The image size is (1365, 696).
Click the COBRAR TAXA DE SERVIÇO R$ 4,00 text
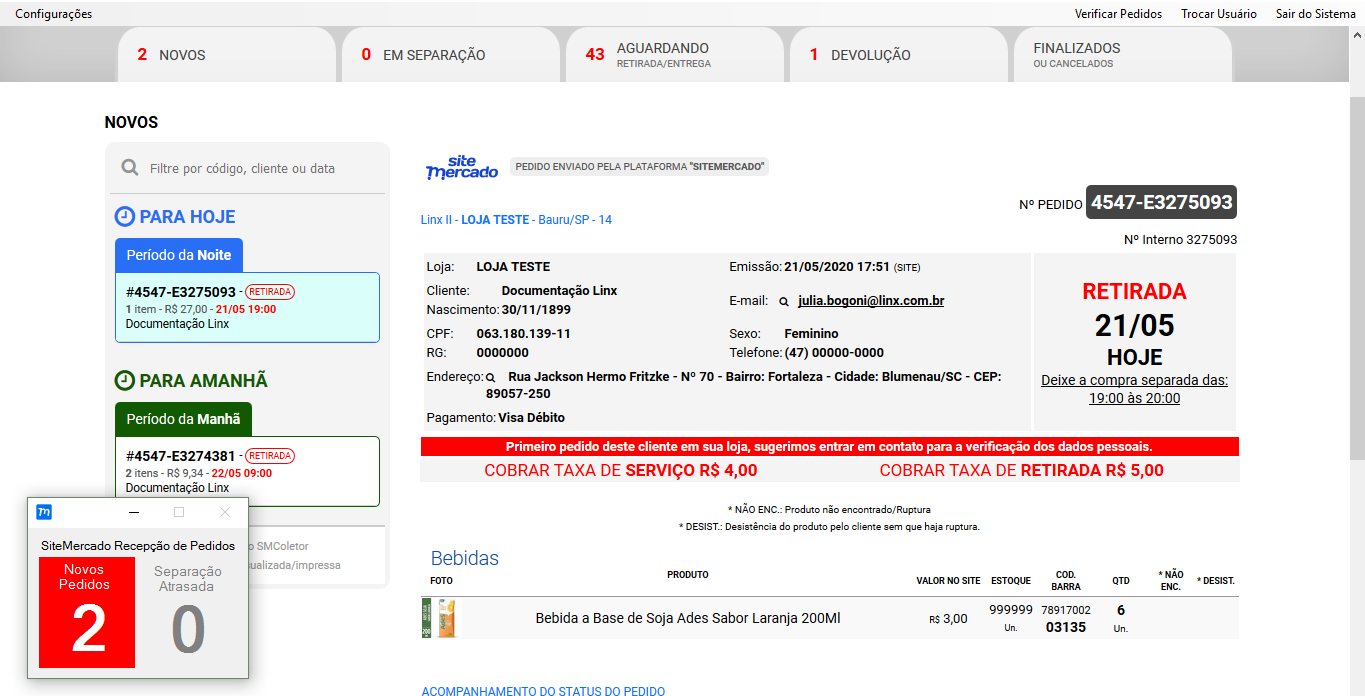pos(621,470)
